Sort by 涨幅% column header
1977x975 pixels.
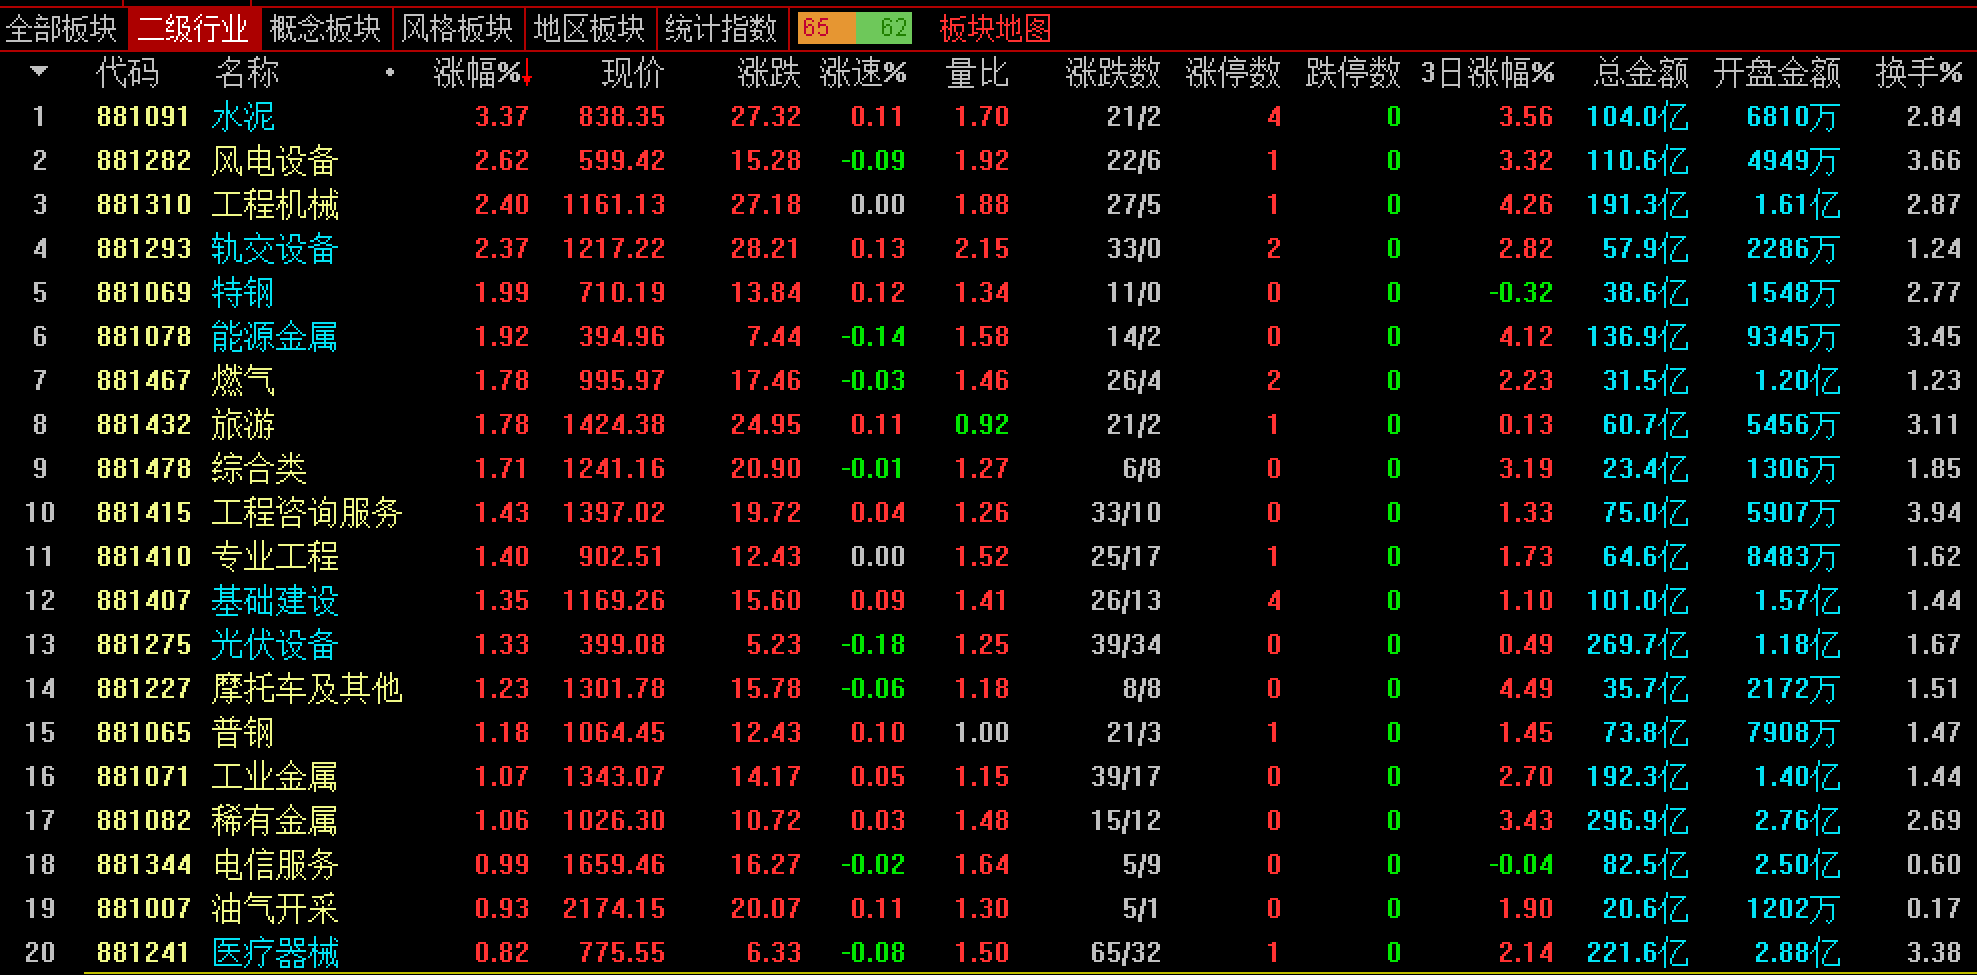pyautogui.click(x=482, y=73)
